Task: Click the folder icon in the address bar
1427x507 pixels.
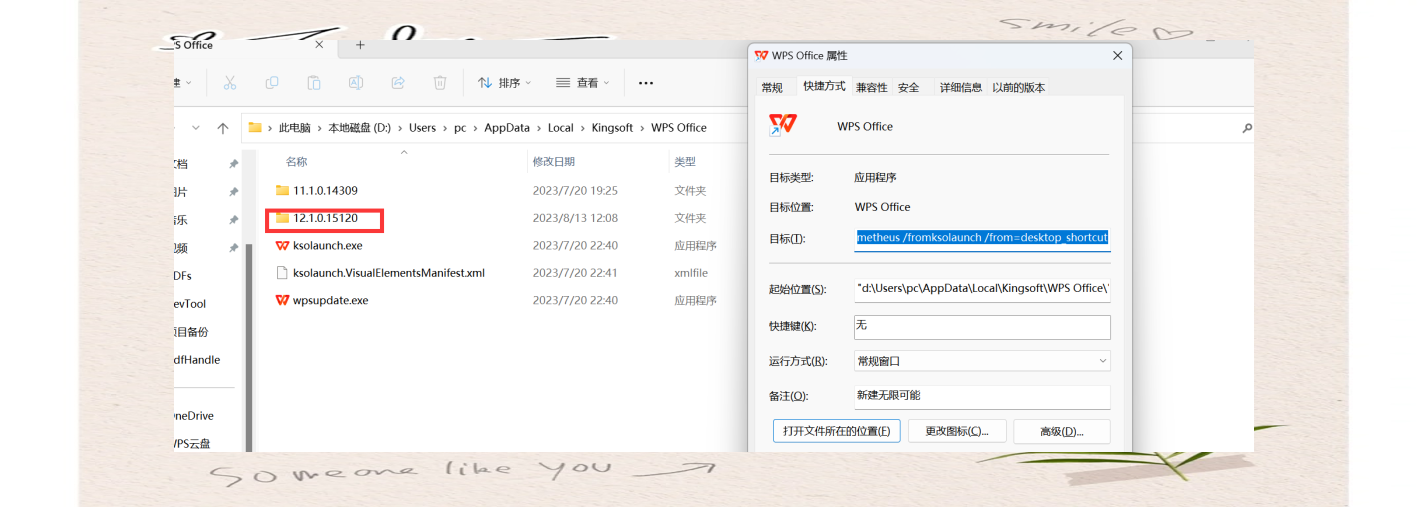Action: 255,127
